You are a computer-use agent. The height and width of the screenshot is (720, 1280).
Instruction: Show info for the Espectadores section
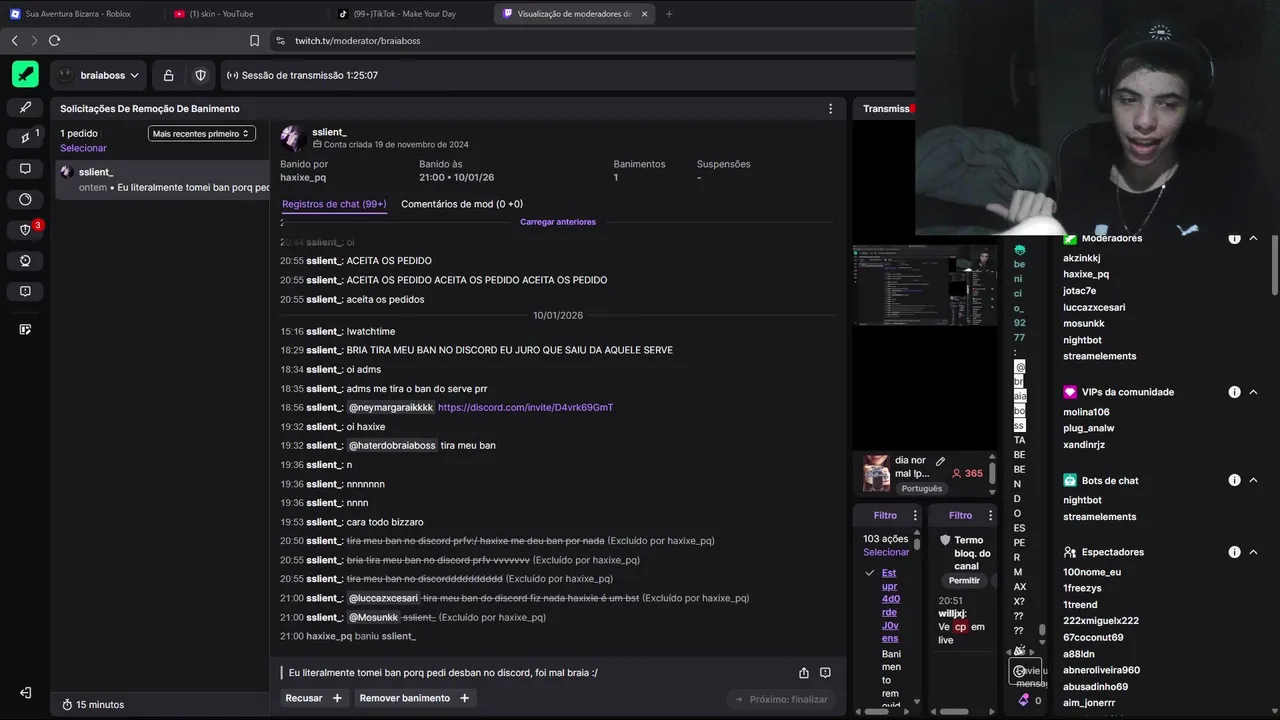[1234, 552]
